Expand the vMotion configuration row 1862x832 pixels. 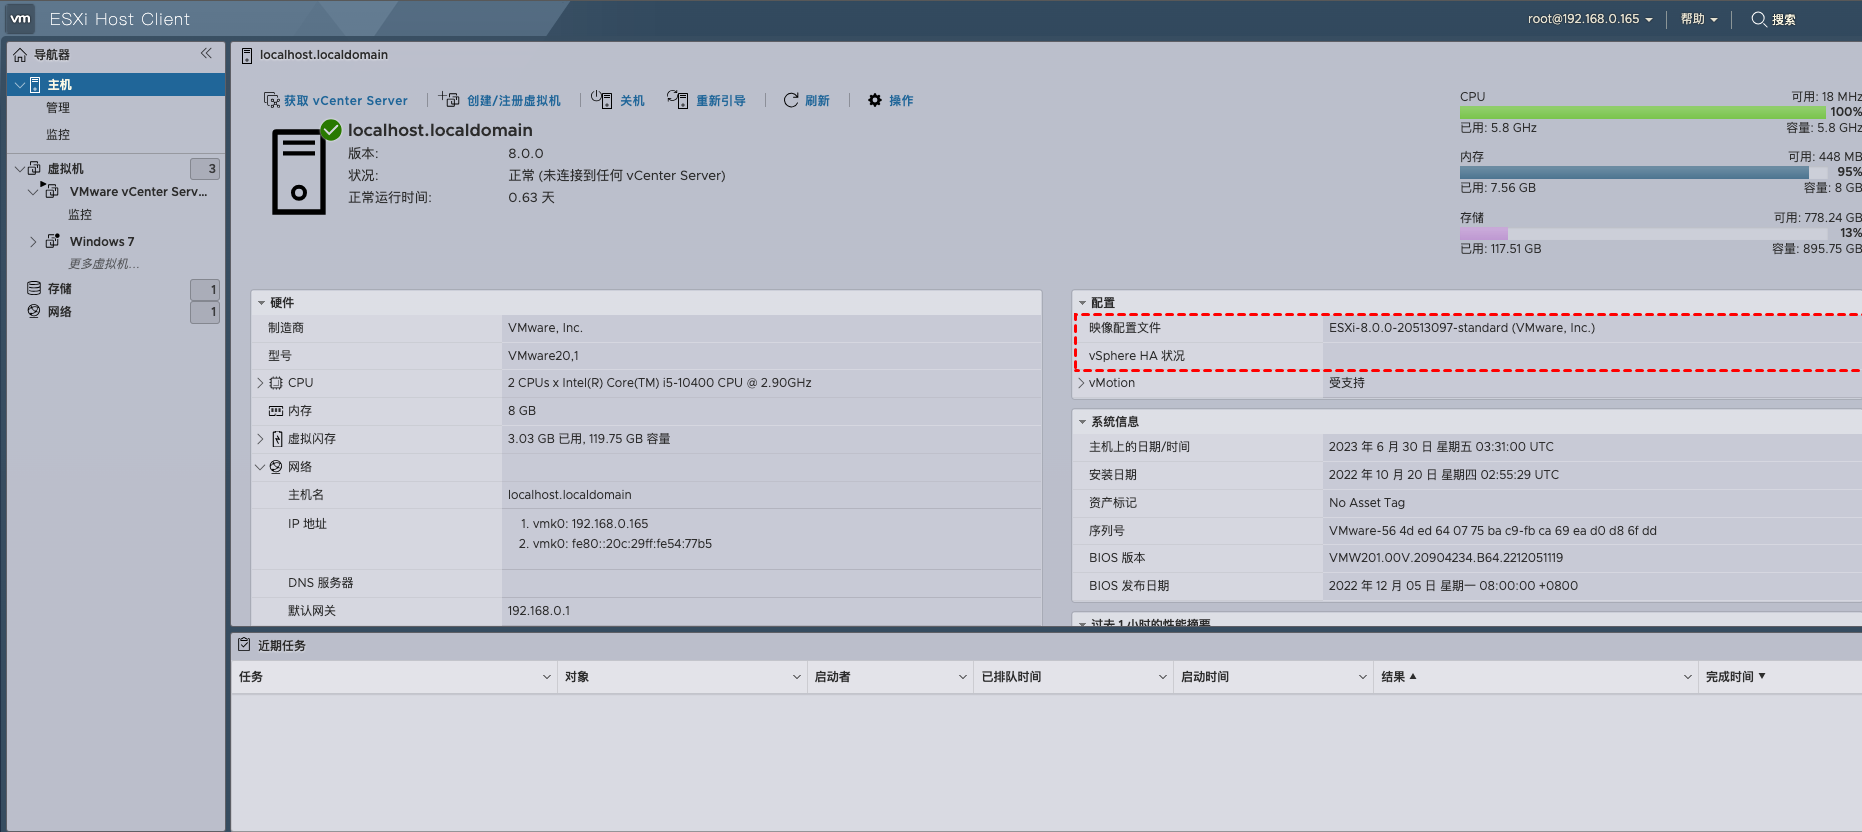[1082, 383]
